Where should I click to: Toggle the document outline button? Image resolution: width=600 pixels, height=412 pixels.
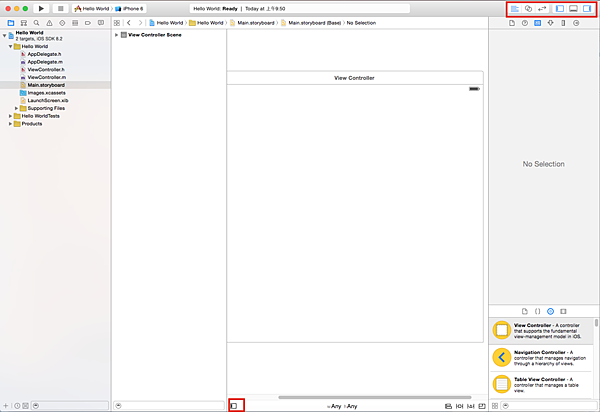[x=234, y=405]
